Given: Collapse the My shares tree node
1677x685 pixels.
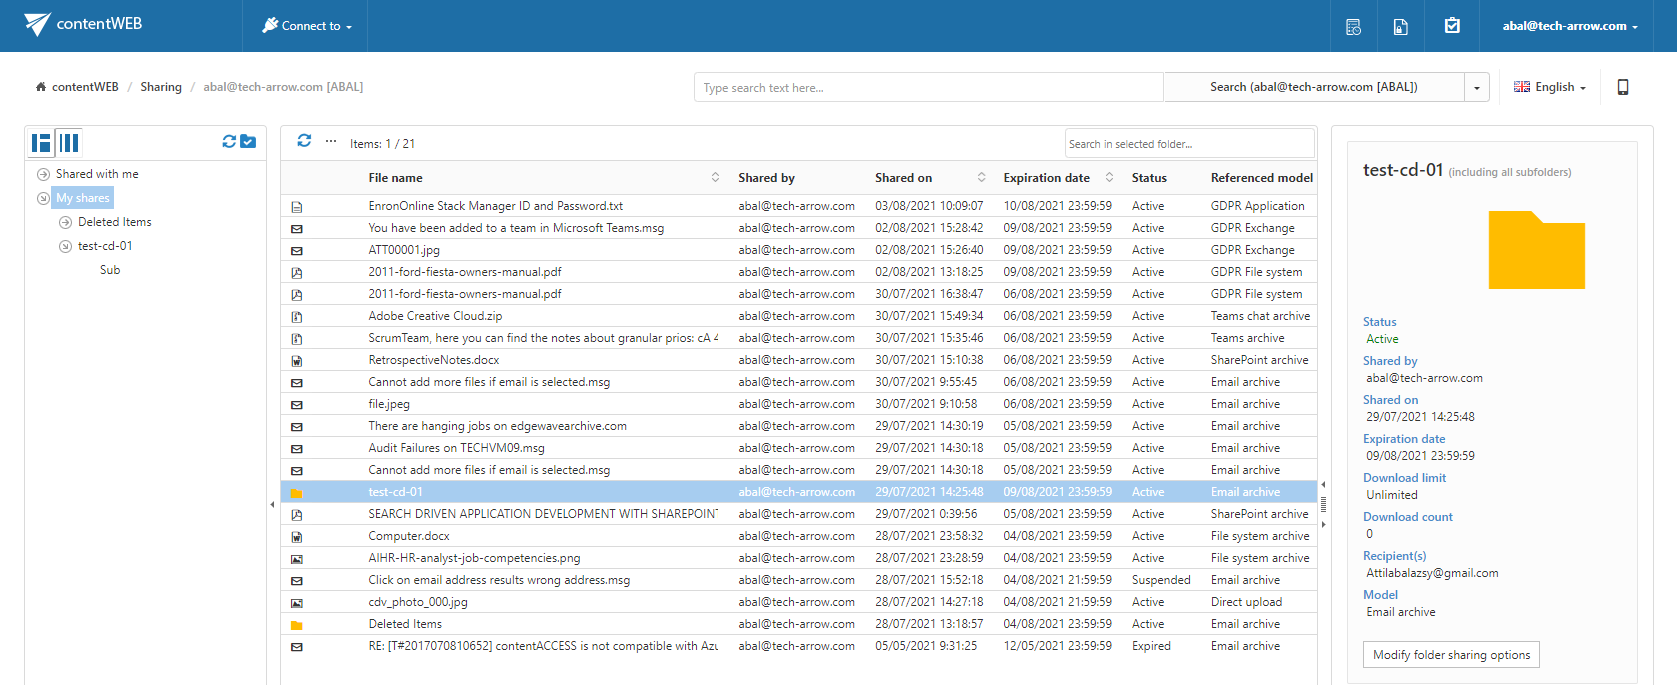Looking at the screenshot, I should 43,198.
